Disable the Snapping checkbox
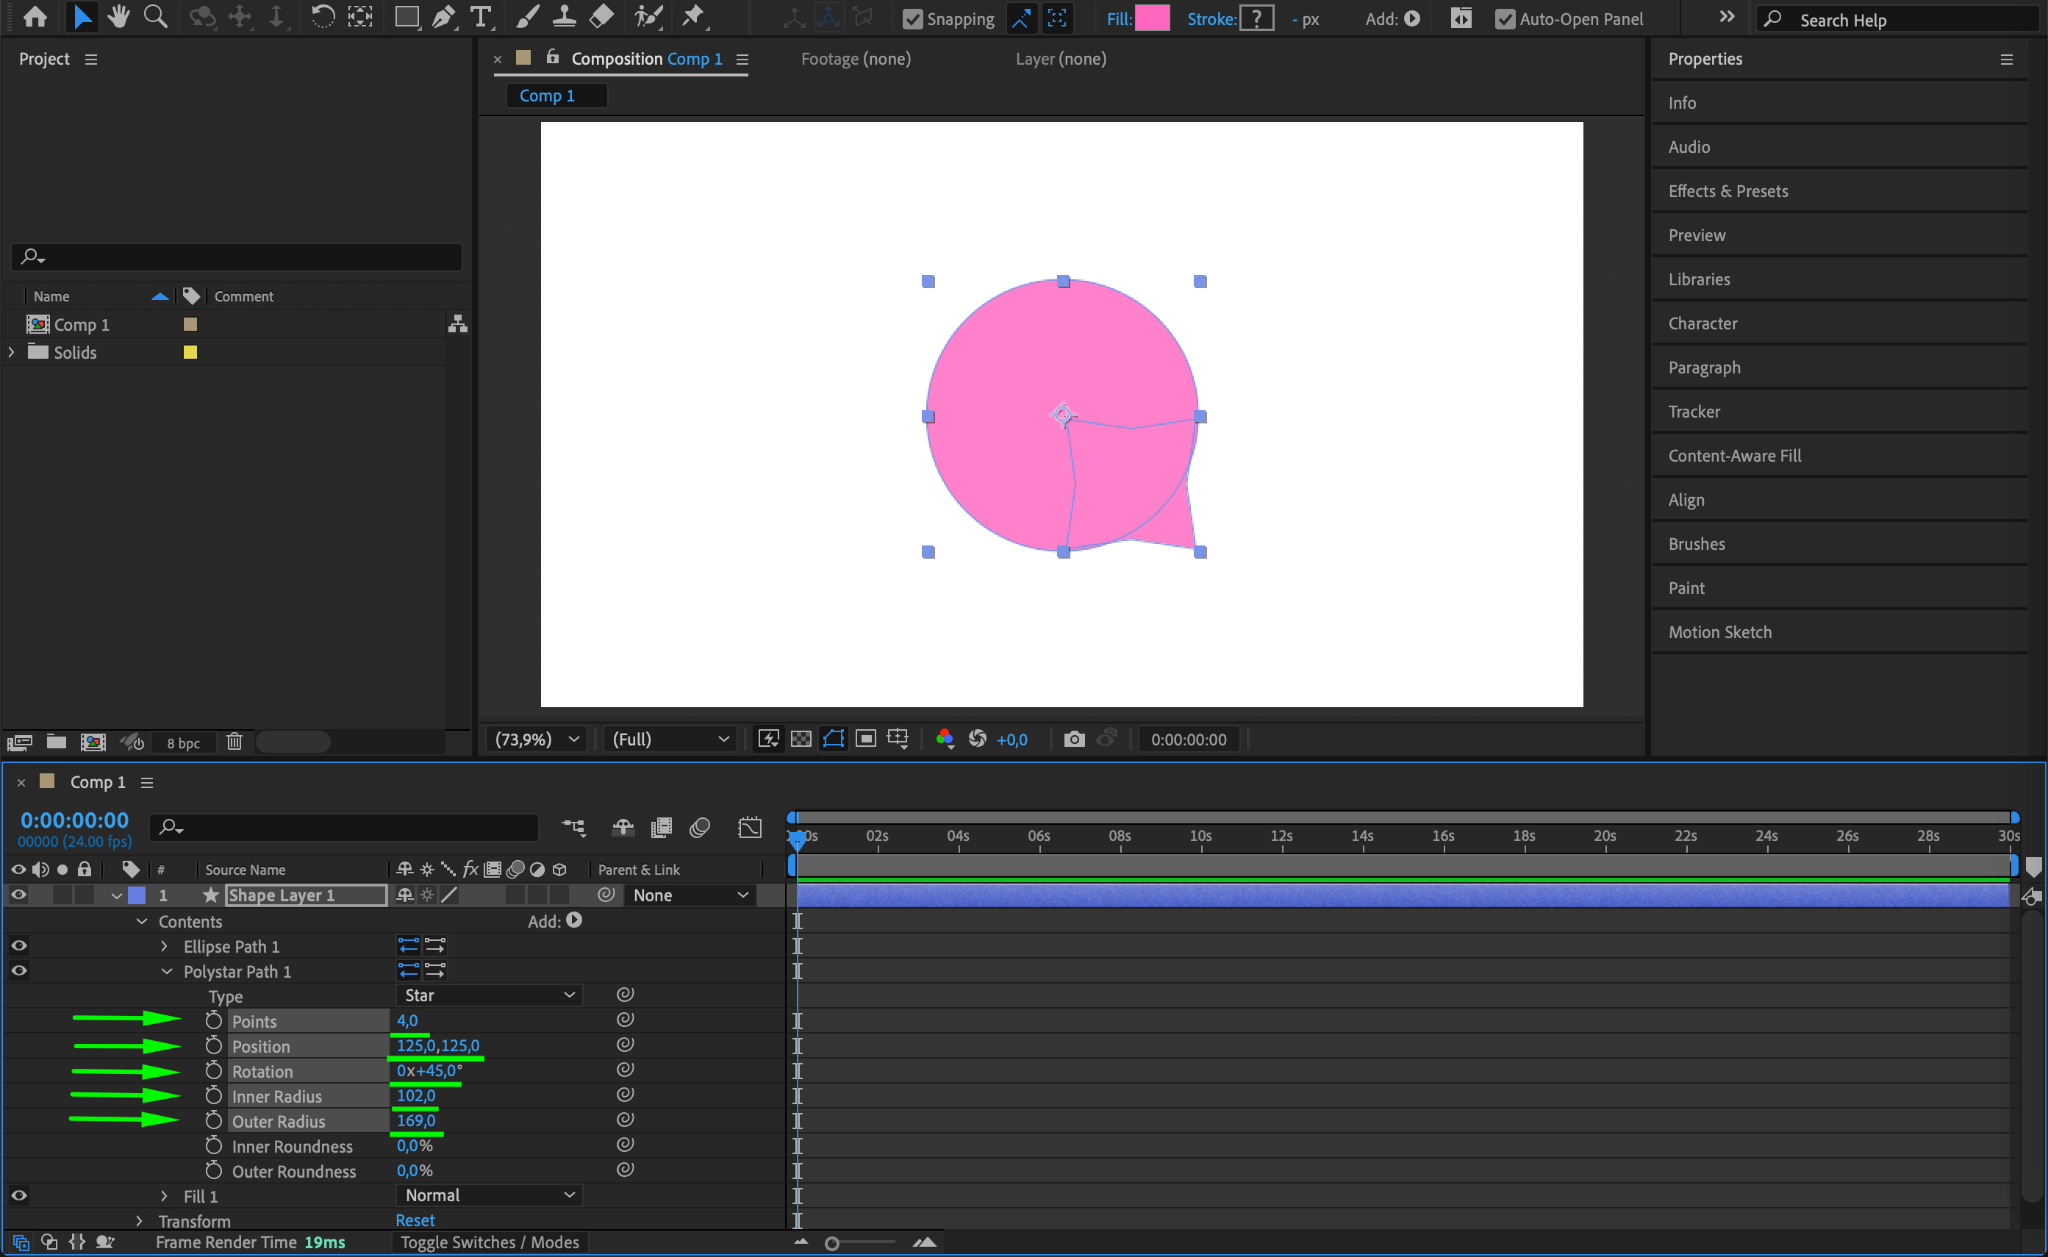 click(x=912, y=19)
